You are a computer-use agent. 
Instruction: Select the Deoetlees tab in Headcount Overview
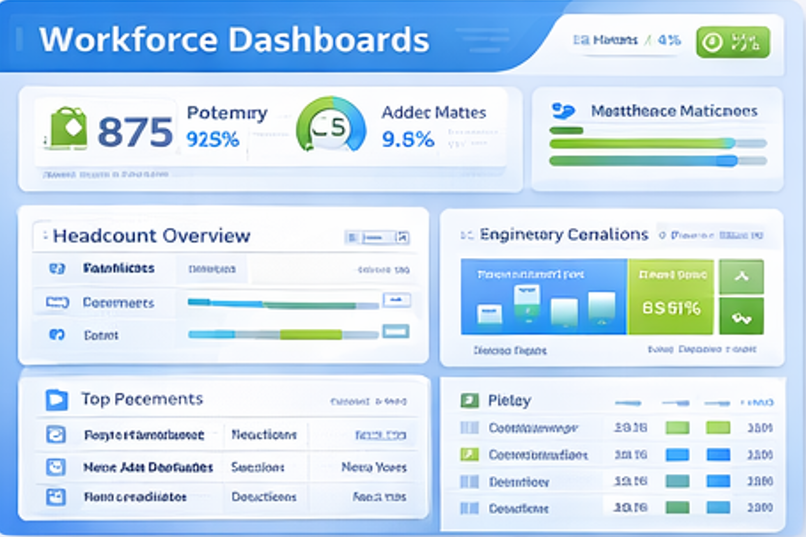(211, 269)
